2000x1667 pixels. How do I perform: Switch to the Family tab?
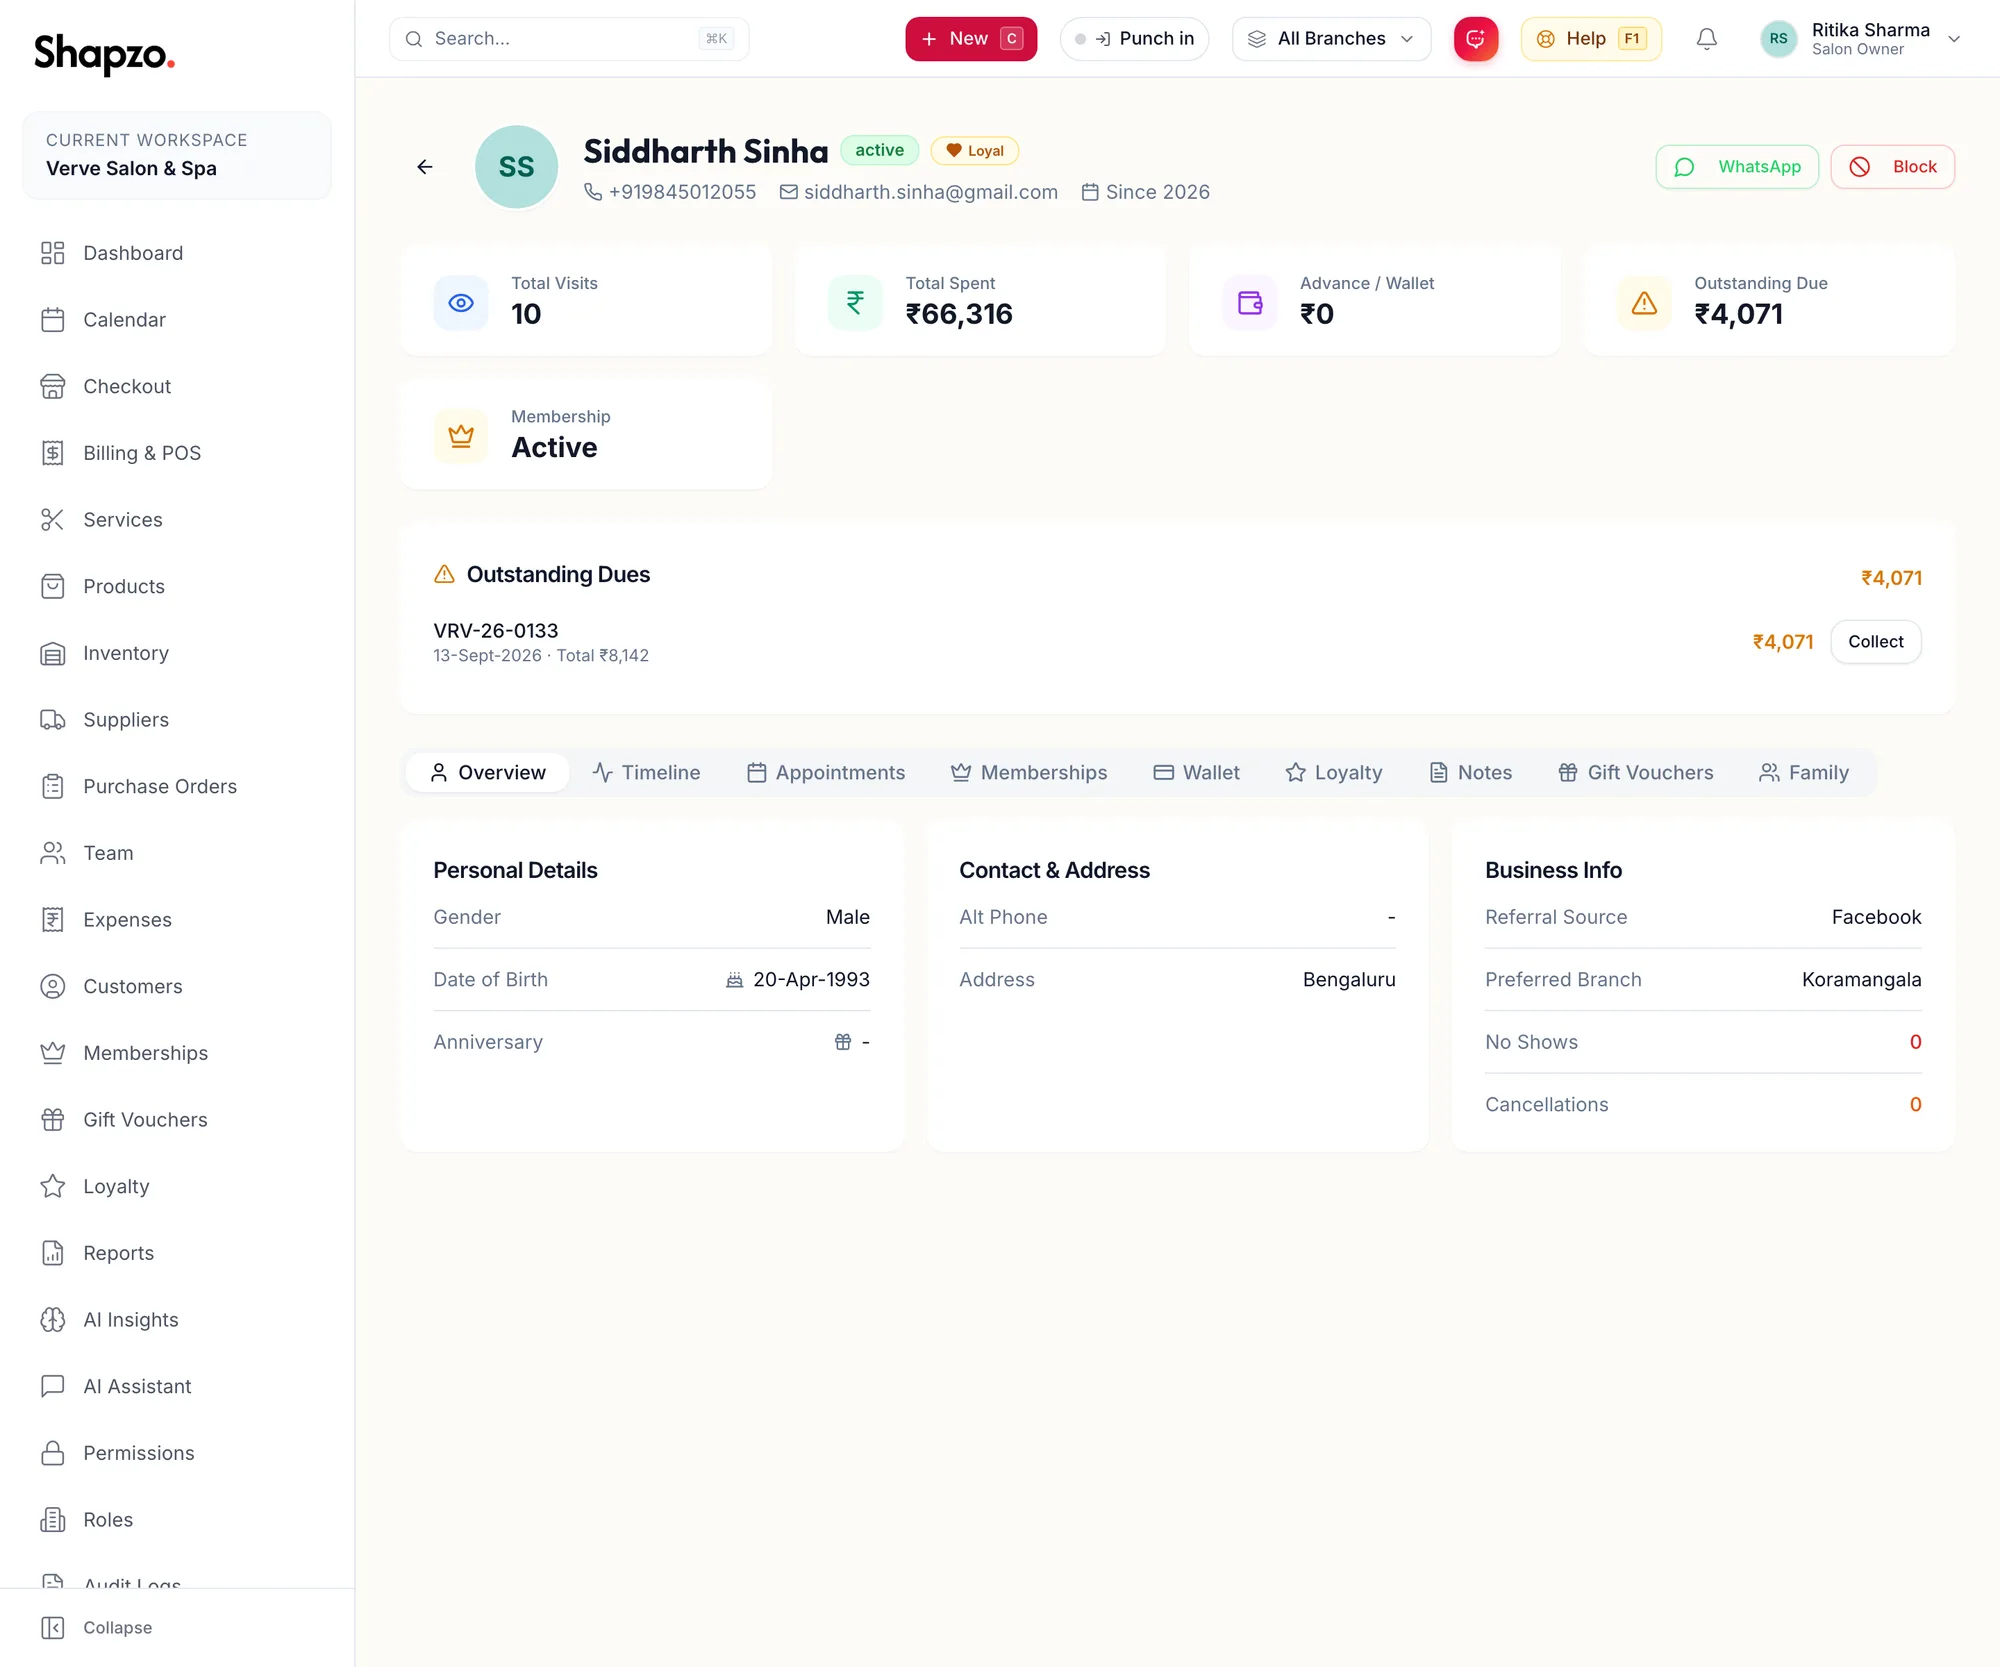point(1804,773)
